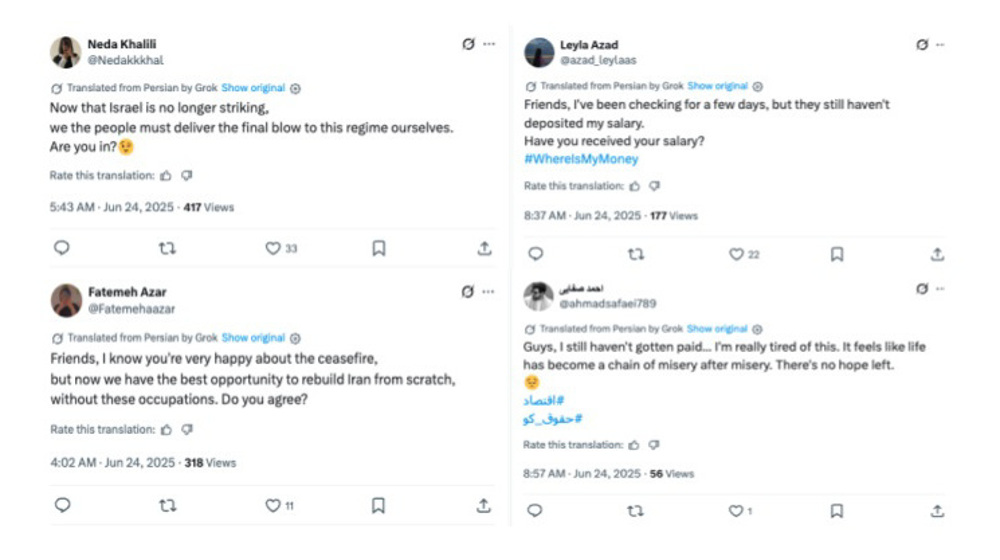
Task: Open more options menu on Fatemeh Azar's tweet
Action: pyautogui.click(x=489, y=292)
